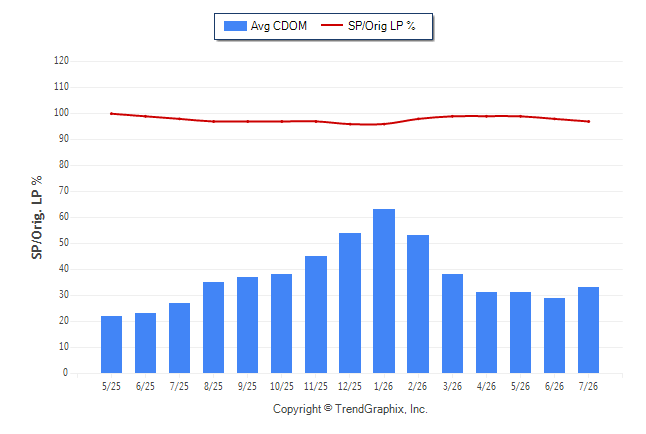This screenshot has width=646, height=434.
Task: Click the 7/26 bar
Action: (x=588, y=330)
